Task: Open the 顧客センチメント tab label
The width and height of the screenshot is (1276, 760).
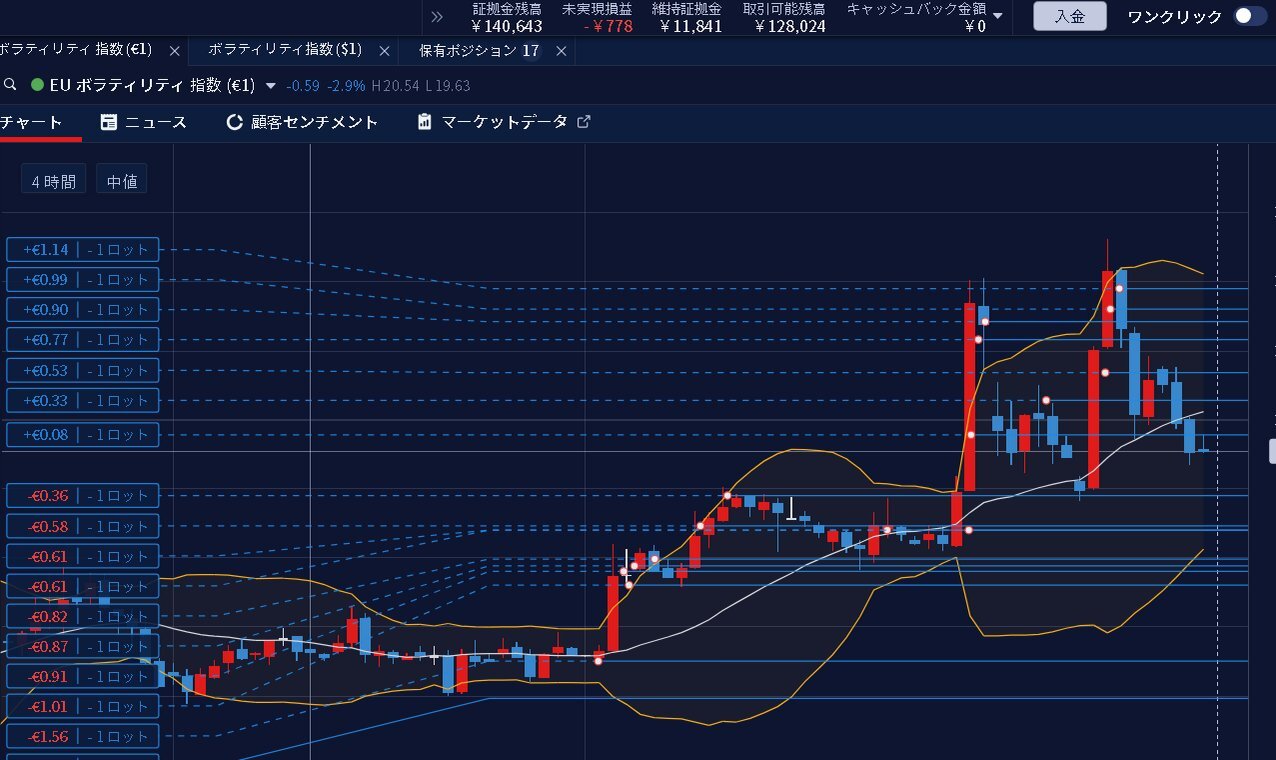Action: pyautogui.click(x=315, y=122)
